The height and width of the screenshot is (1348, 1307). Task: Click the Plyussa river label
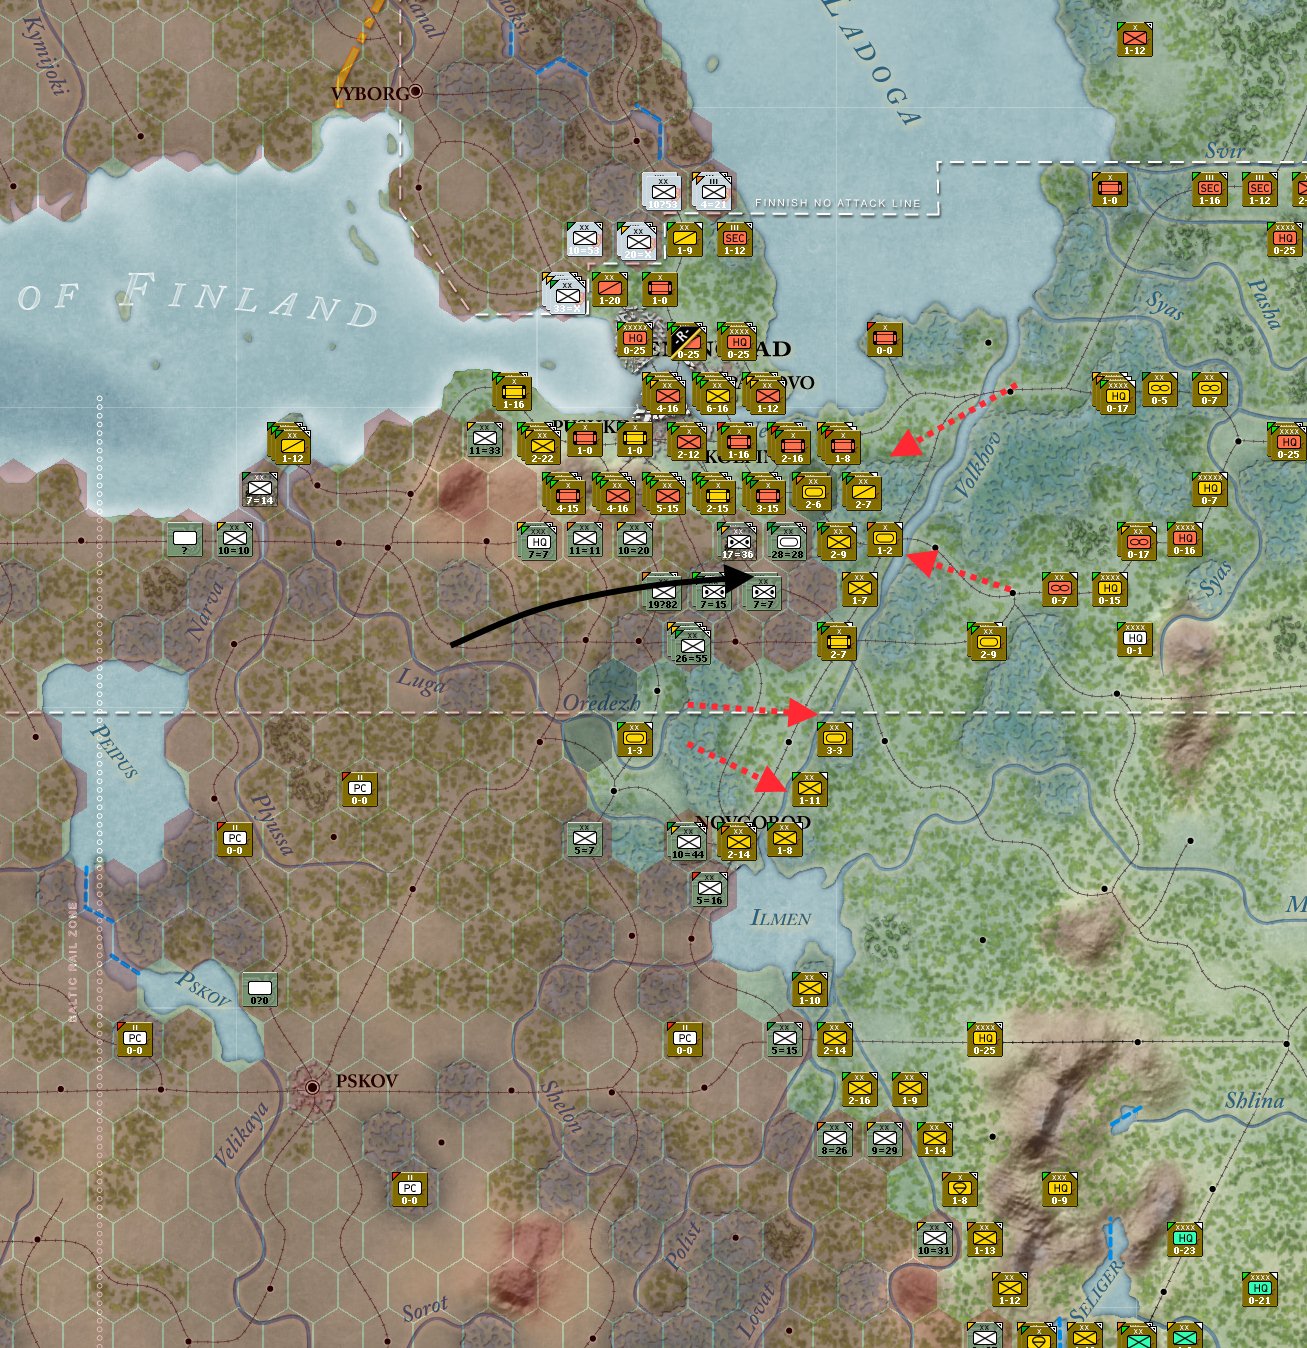(x=271, y=826)
